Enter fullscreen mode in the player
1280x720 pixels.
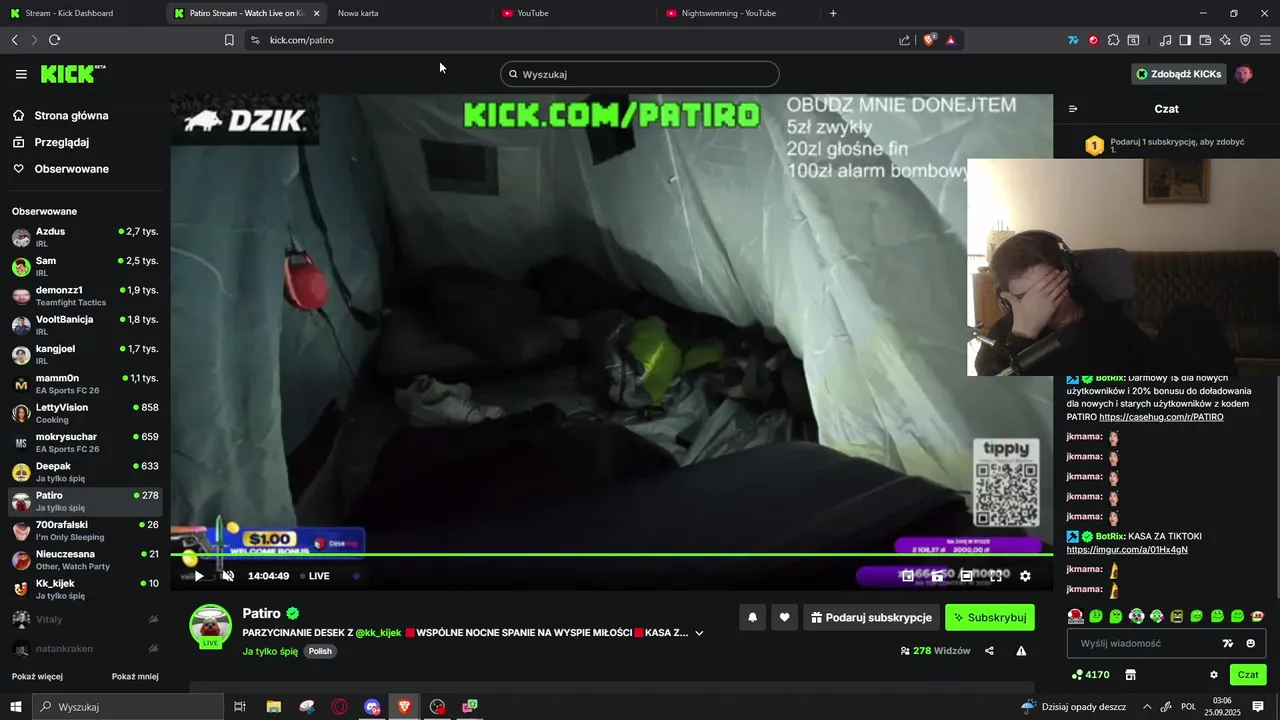(x=996, y=576)
